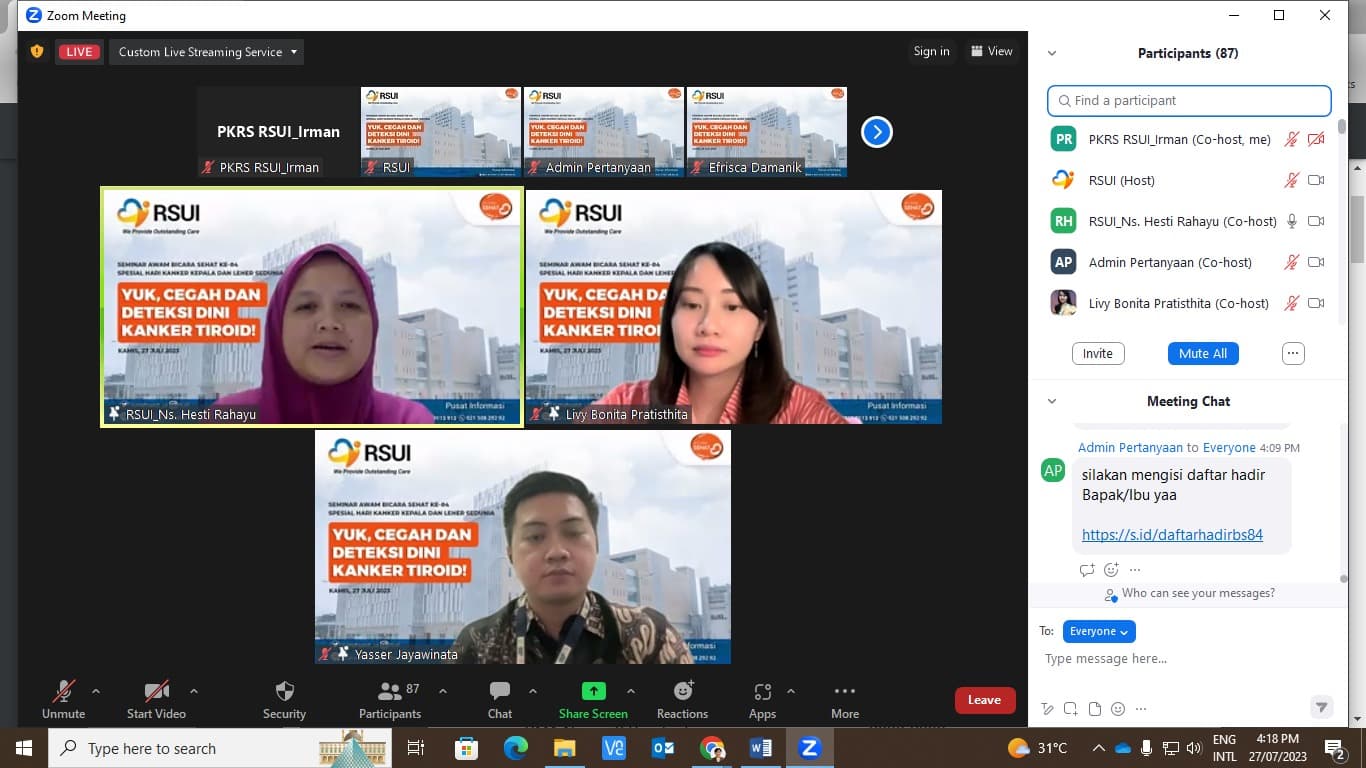Toggle mute icon for Admin Pertanyaan
This screenshot has height=768, width=1366.
tap(1292, 263)
